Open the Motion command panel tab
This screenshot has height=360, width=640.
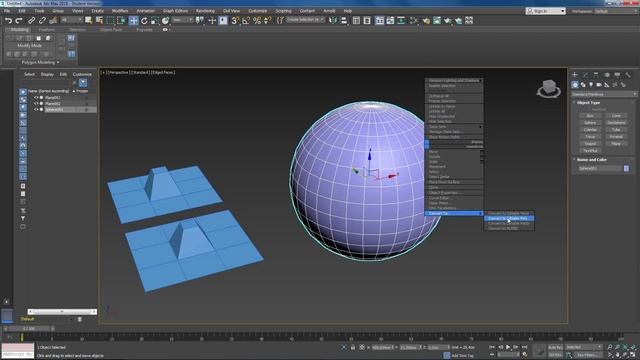pyautogui.click(x=607, y=75)
